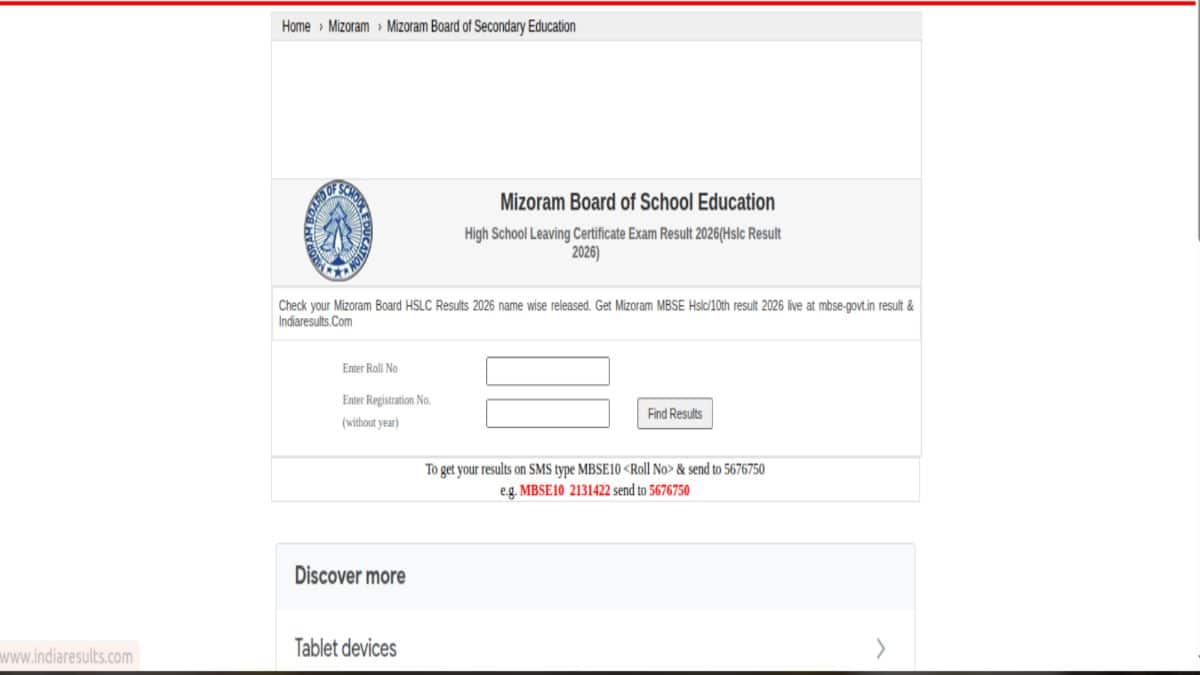Go to Mizoram Board of Secondary Education breadcrumb
This screenshot has width=1200, height=675.
pos(481,27)
